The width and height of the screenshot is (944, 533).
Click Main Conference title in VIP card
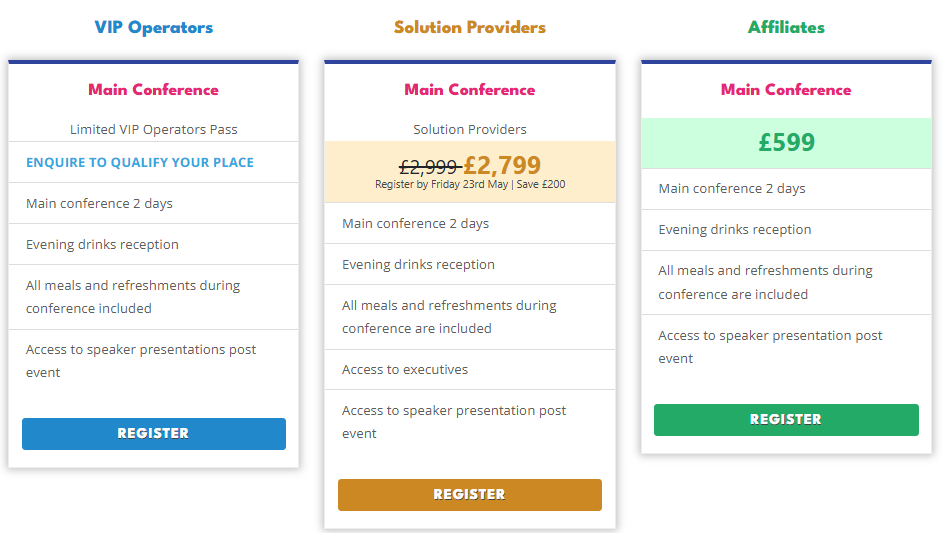[x=154, y=90]
